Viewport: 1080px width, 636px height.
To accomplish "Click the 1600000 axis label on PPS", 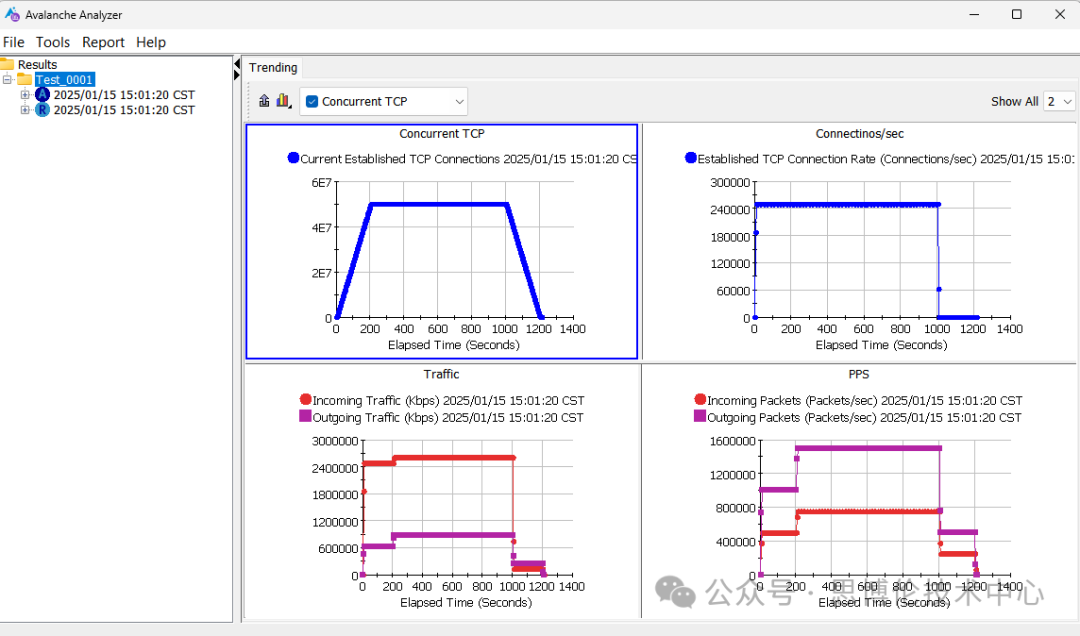I will click(733, 441).
